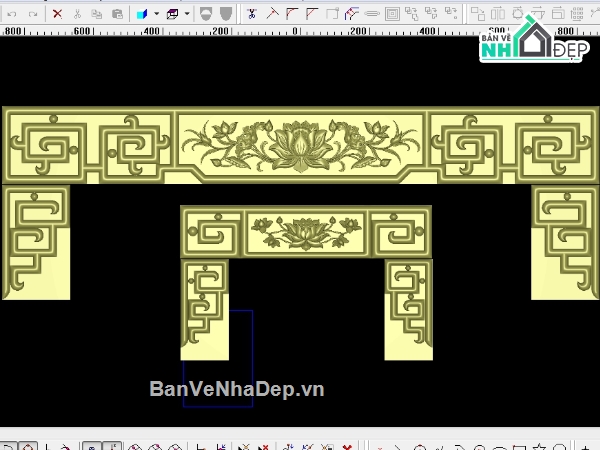Click the red X Delete icon
Screen dimensions: 600x450
[x=57, y=15]
